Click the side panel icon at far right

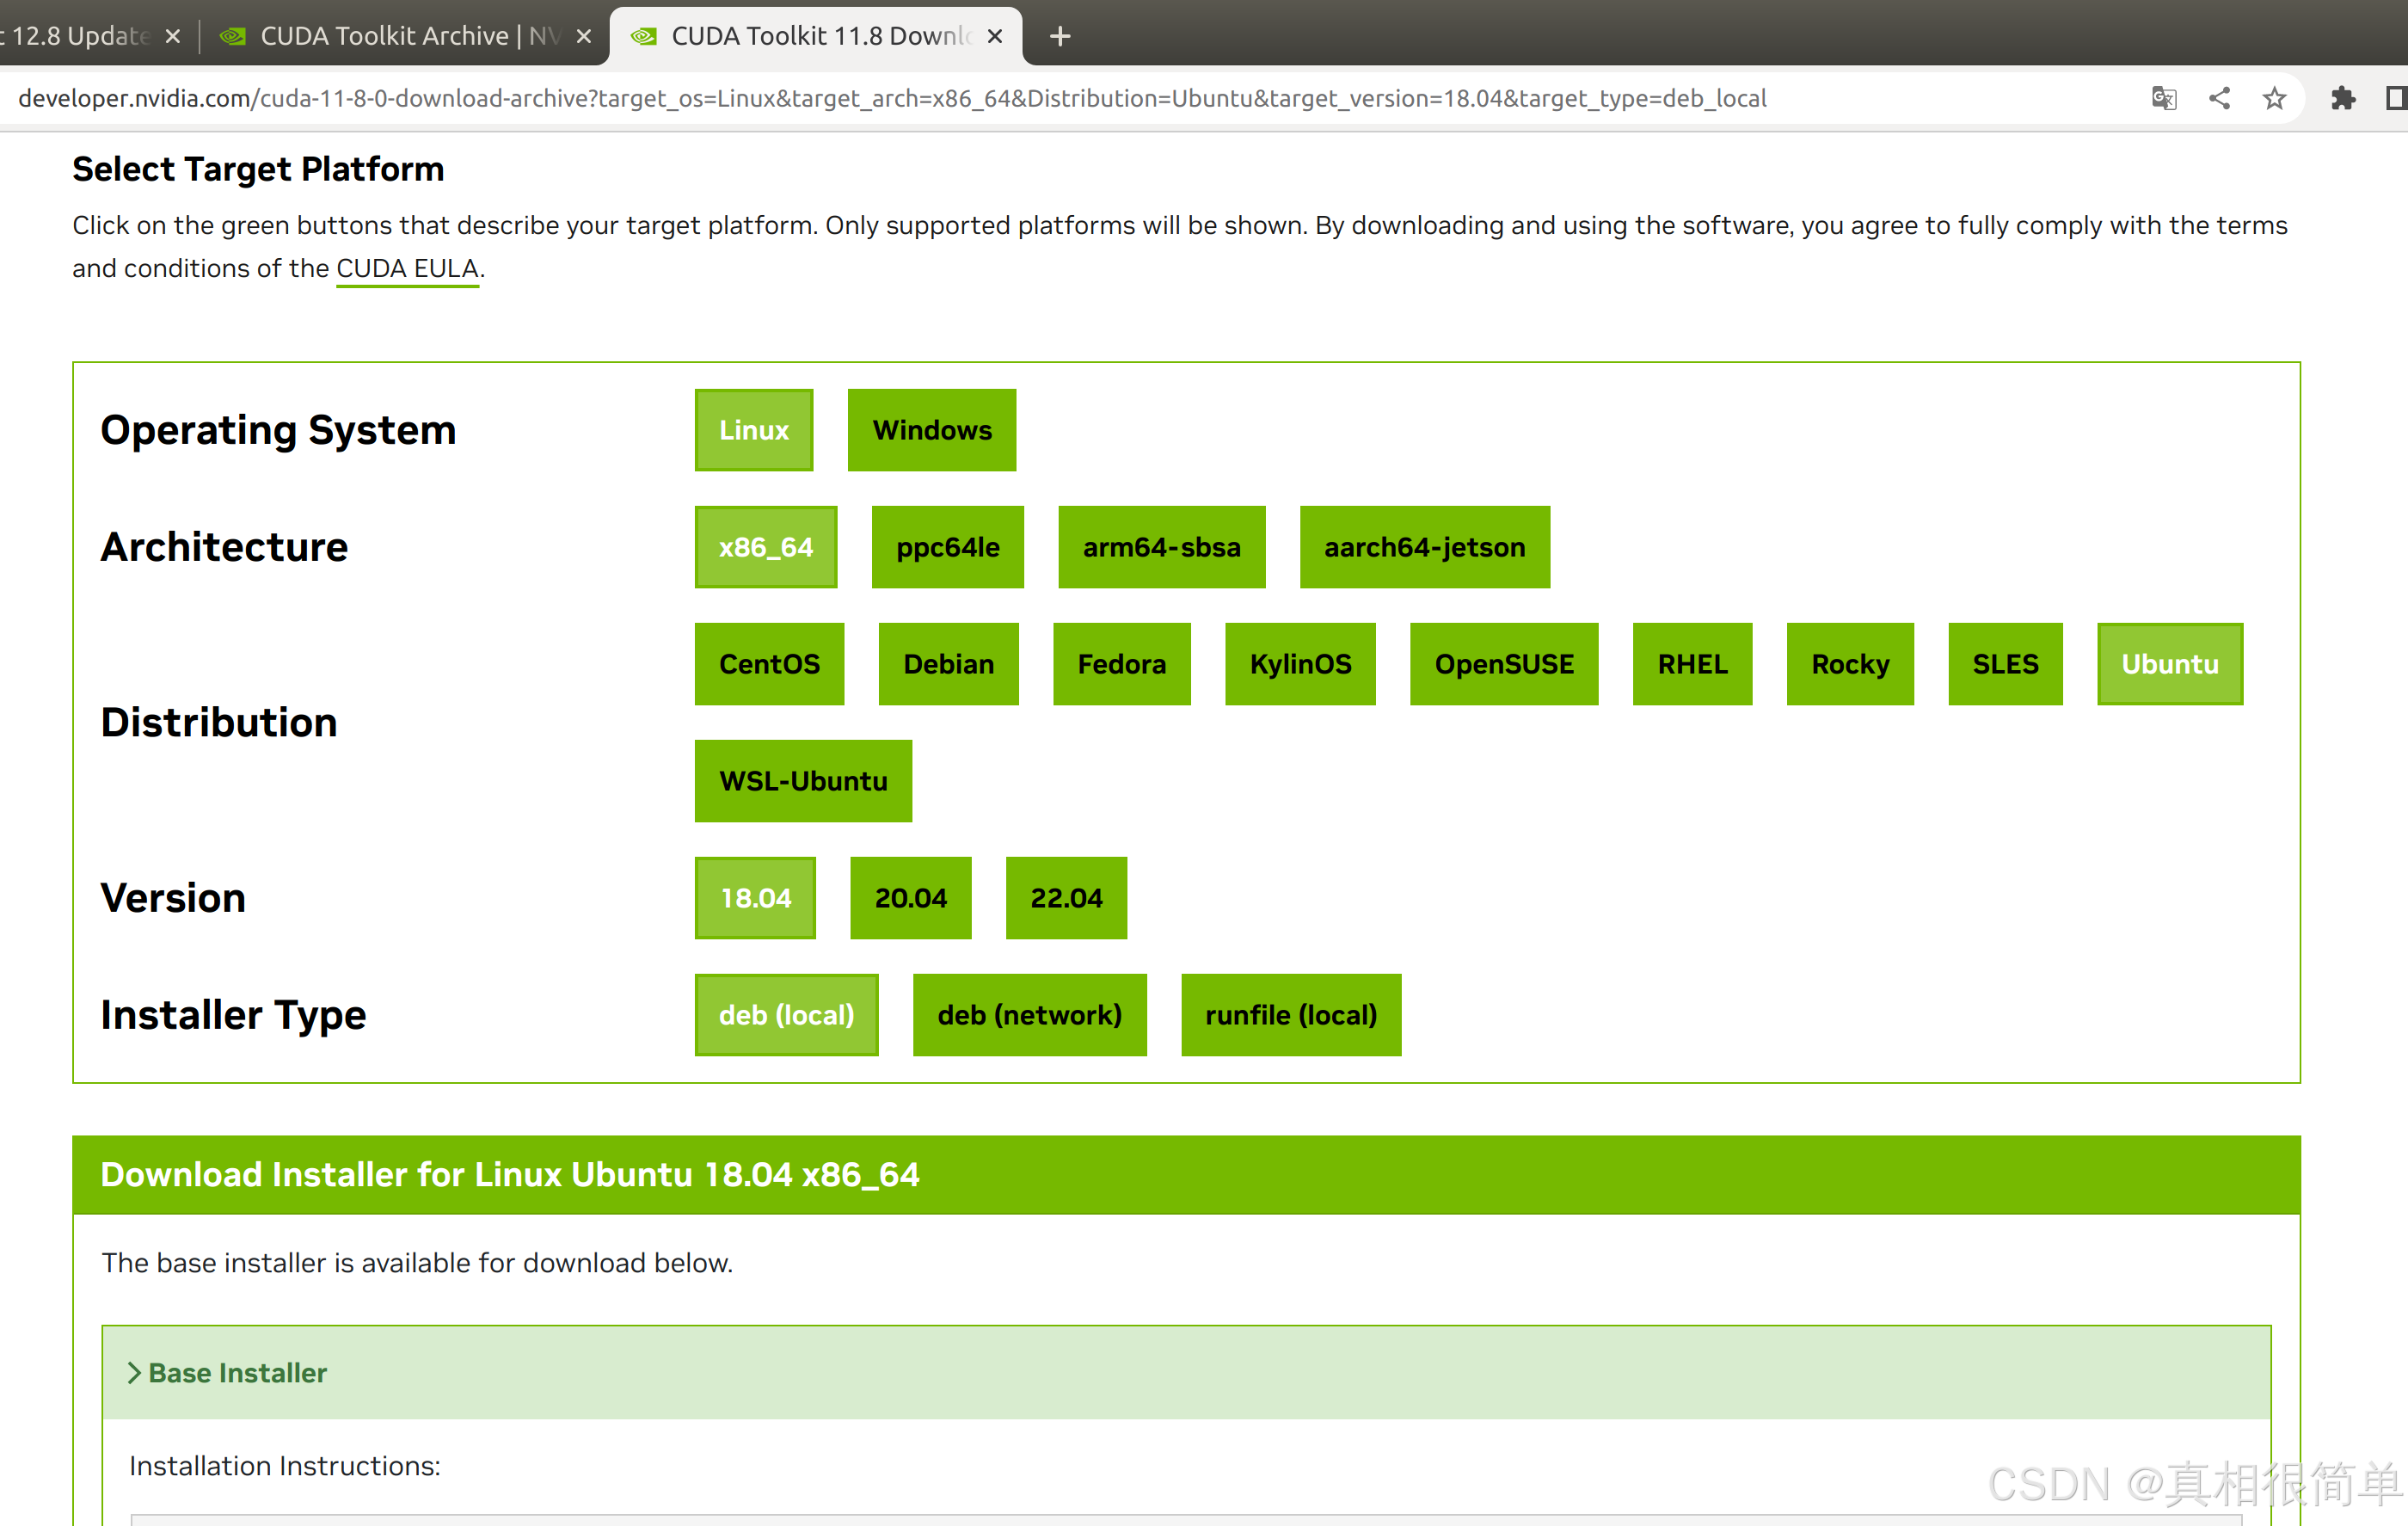(x=2396, y=98)
